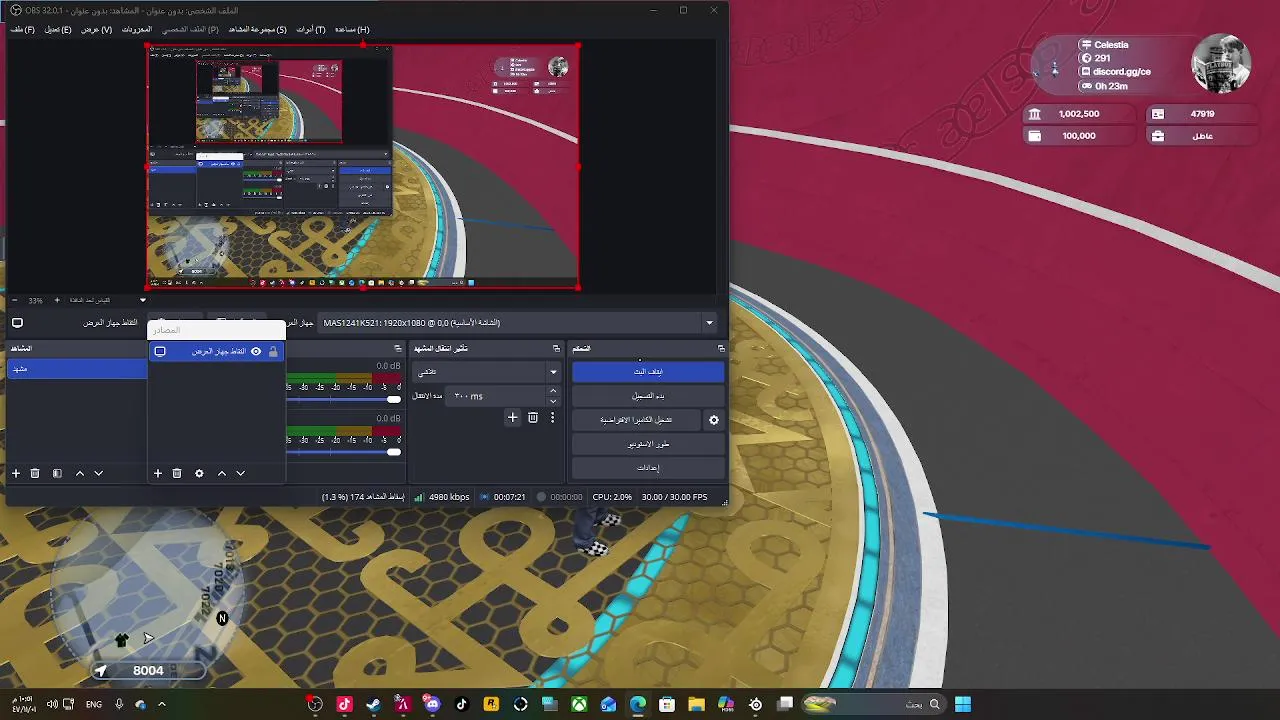
Task: Pop out the Scene Transitions dock icon
Action: pyautogui.click(x=556, y=348)
